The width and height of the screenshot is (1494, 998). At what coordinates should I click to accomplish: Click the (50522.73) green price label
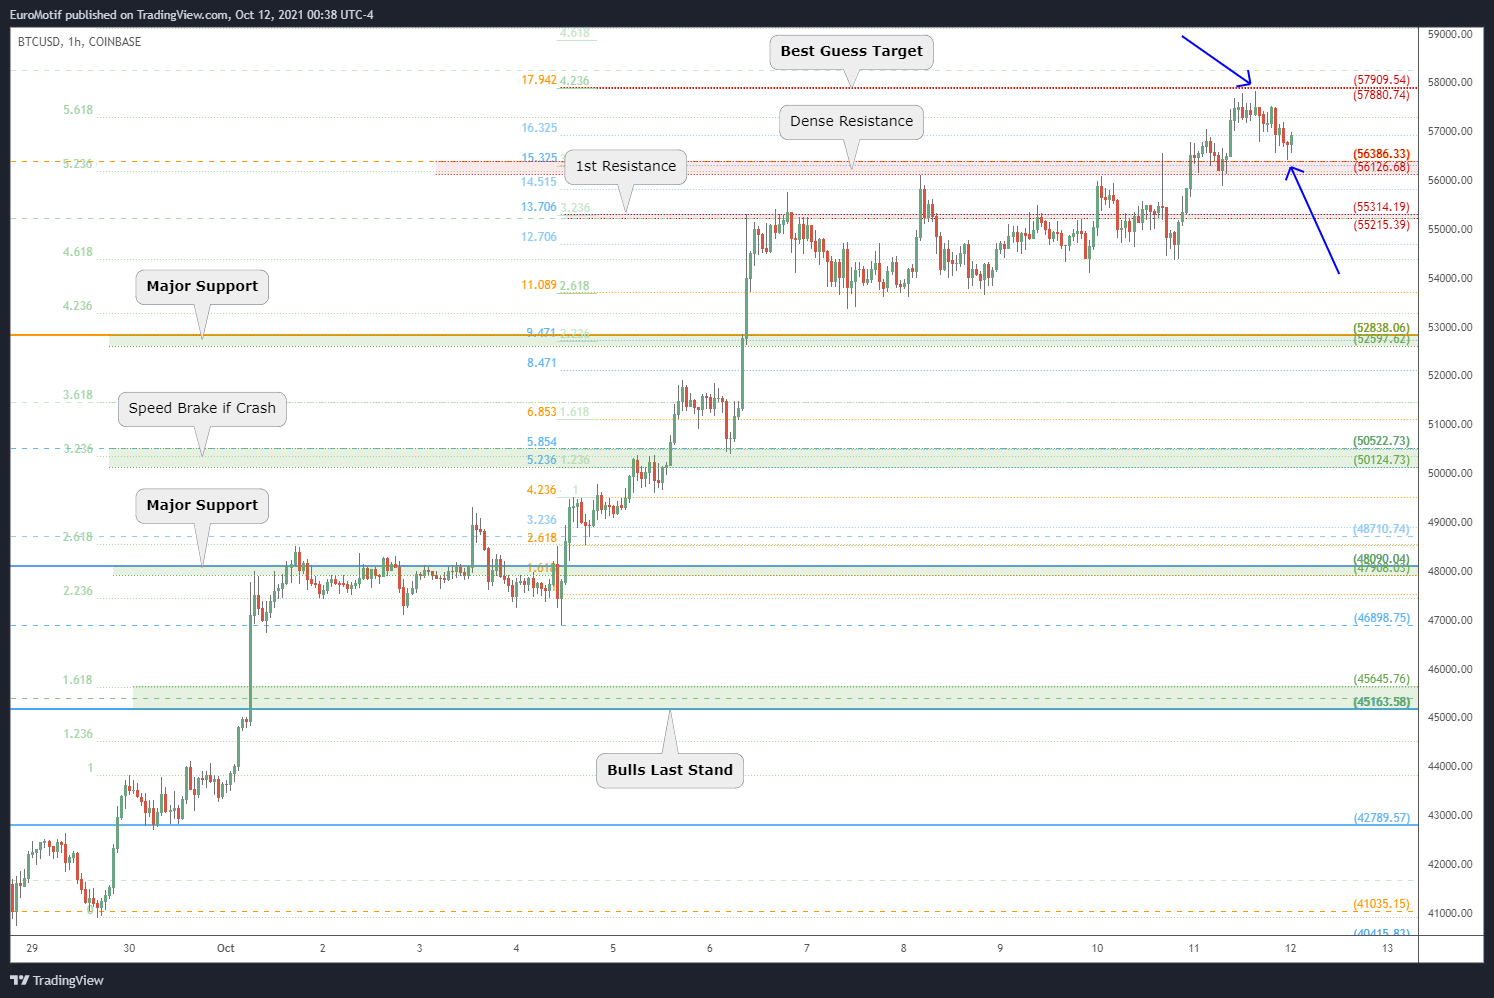[1381, 441]
